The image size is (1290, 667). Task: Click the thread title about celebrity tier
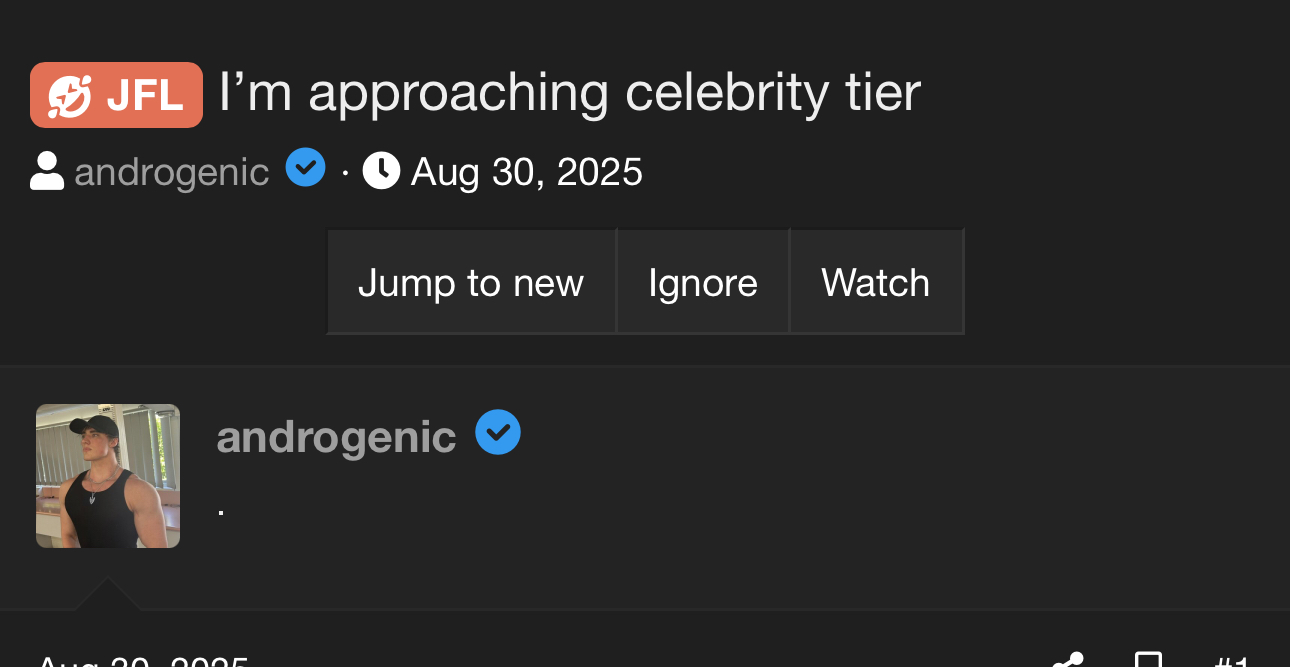pyautogui.click(x=569, y=93)
